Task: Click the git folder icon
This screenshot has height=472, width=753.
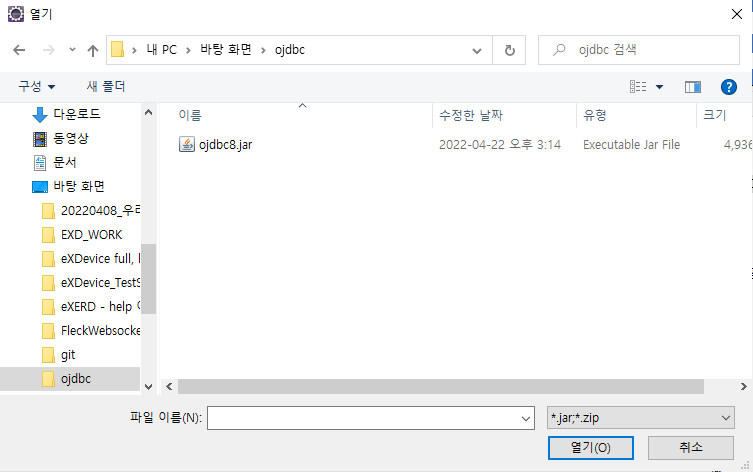Action: coord(48,355)
